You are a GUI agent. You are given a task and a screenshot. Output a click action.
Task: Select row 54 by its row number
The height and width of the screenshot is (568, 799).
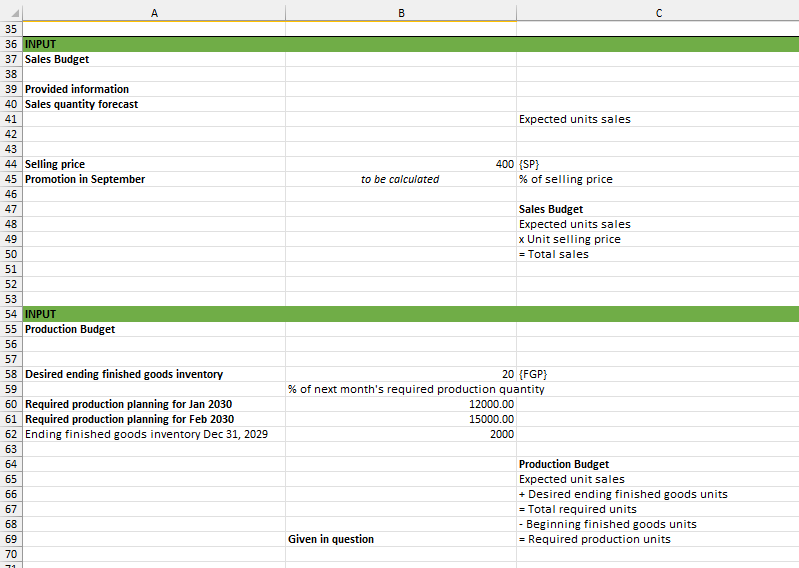11,314
